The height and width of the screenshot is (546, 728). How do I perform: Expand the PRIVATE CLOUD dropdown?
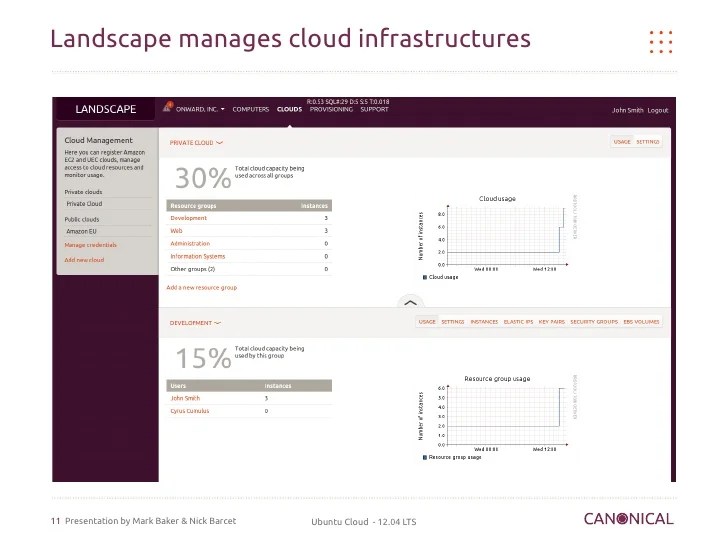click(x=196, y=143)
